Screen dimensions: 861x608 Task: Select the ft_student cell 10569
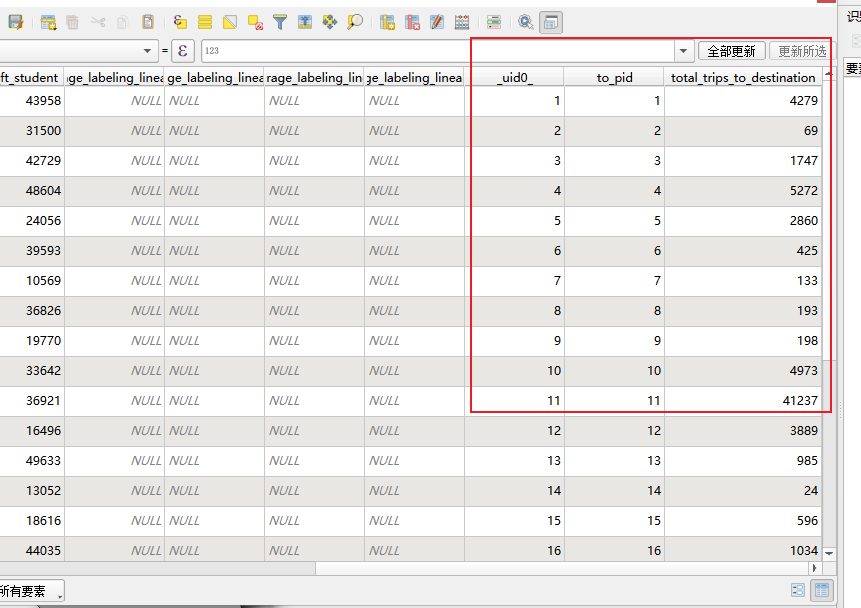pos(32,281)
